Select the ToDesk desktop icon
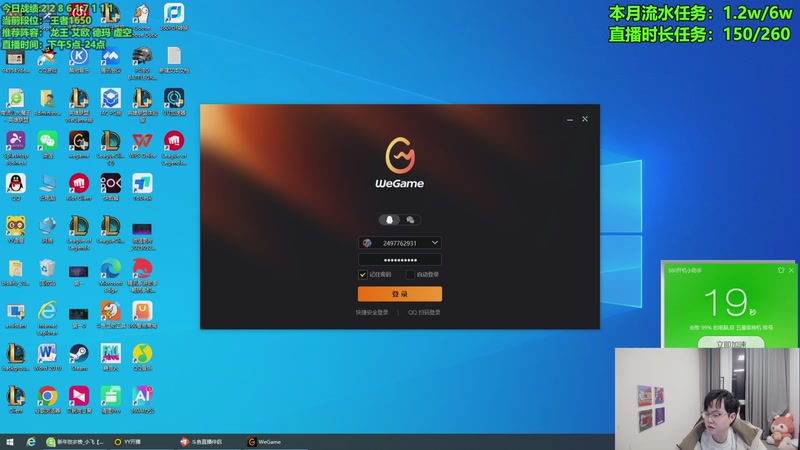Screen dimensions: 800x450 point(142,187)
